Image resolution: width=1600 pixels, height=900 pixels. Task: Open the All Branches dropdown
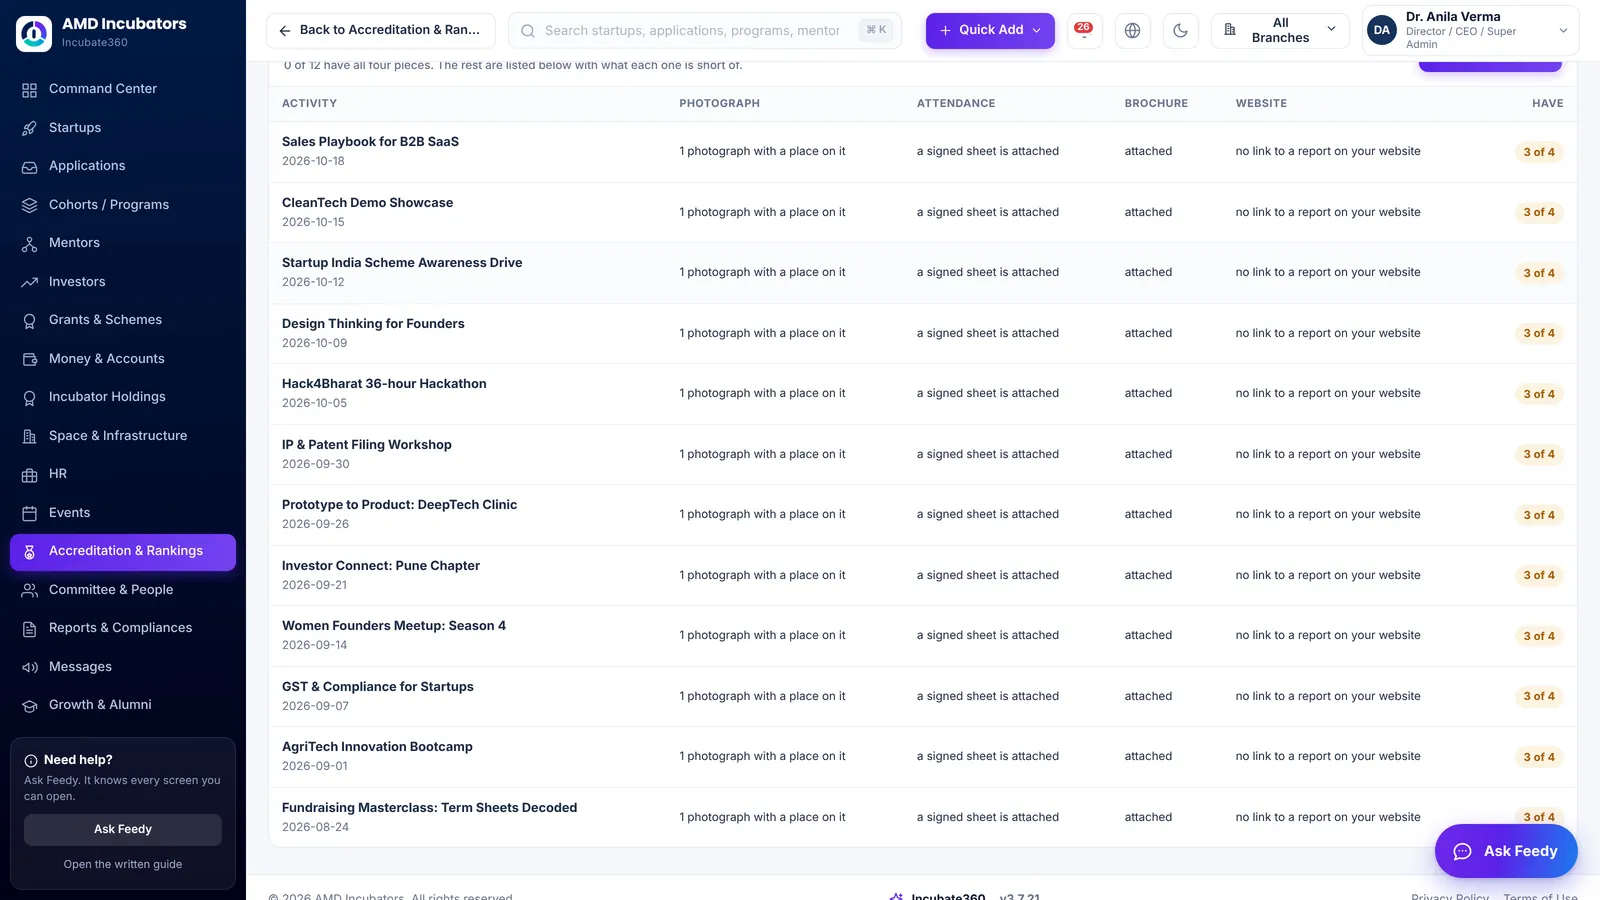point(1281,30)
